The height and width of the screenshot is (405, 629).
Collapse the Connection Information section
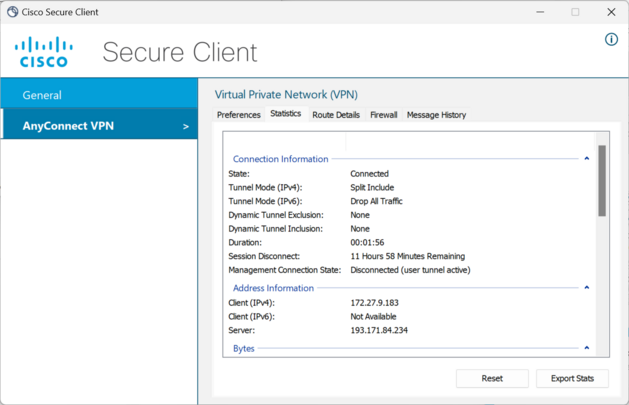pyautogui.click(x=586, y=158)
